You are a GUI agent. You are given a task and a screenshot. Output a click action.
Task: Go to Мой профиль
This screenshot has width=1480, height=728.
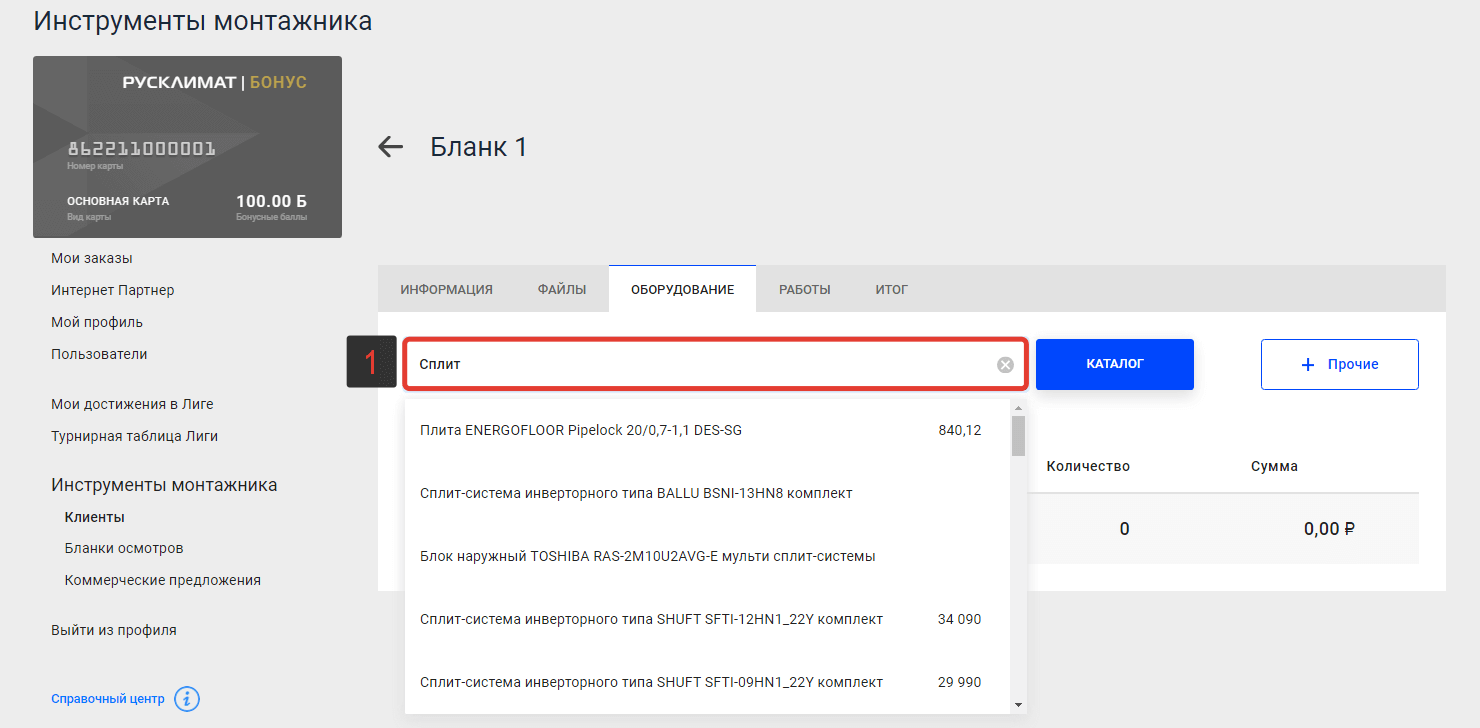tap(97, 322)
